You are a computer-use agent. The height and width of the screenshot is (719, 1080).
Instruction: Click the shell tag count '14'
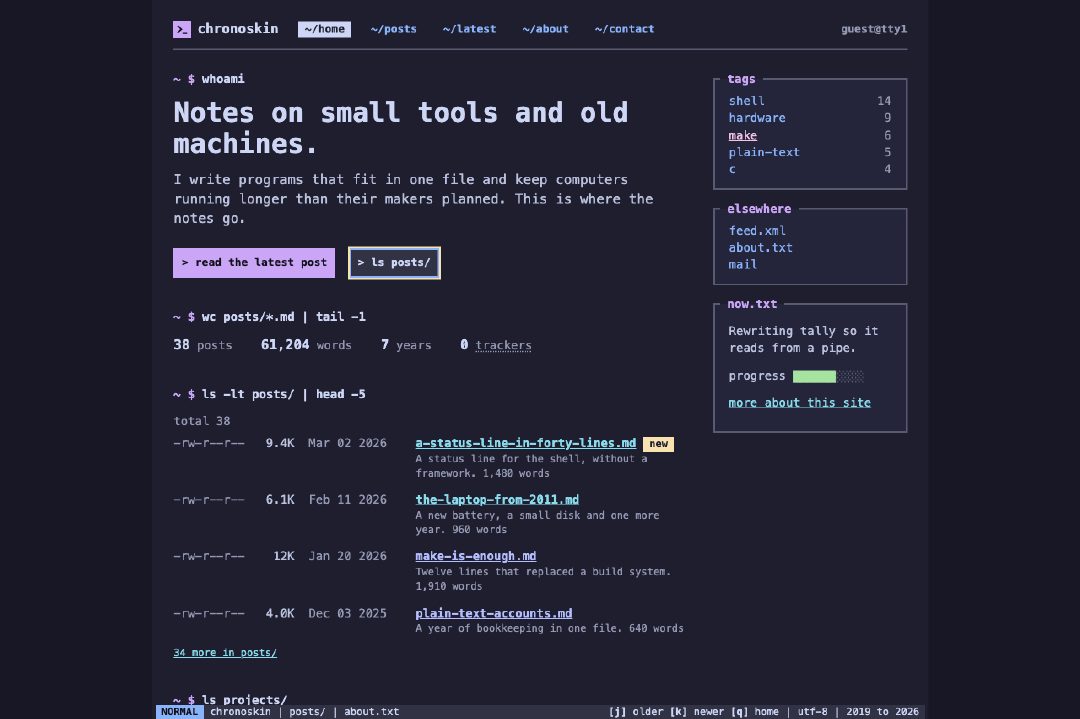coord(884,101)
